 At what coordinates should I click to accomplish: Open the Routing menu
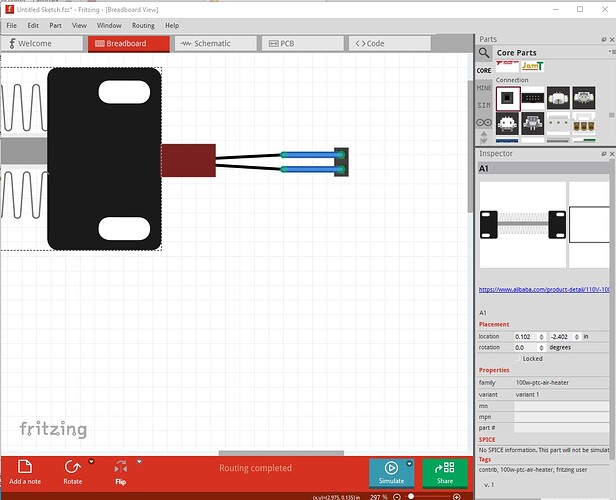(143, 25)
